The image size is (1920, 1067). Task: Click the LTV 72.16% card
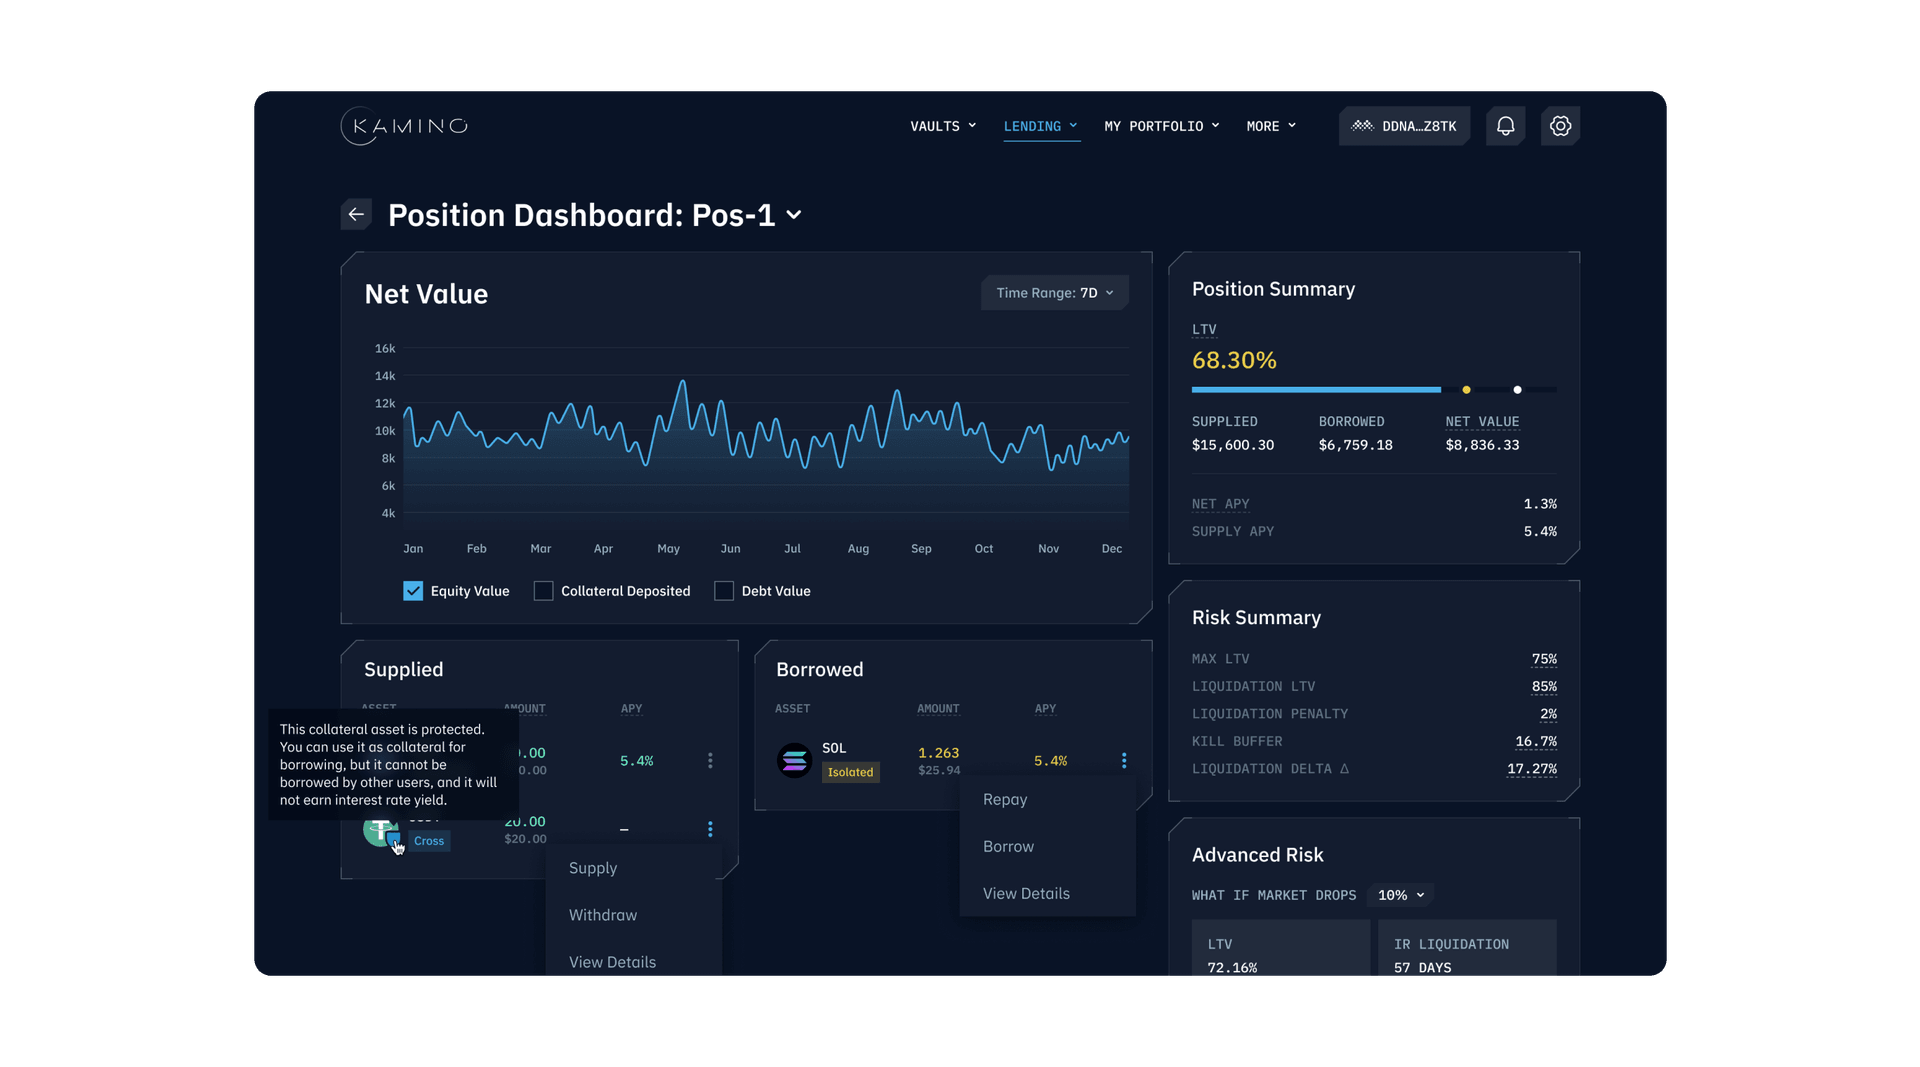click(x=1280, y=948)
